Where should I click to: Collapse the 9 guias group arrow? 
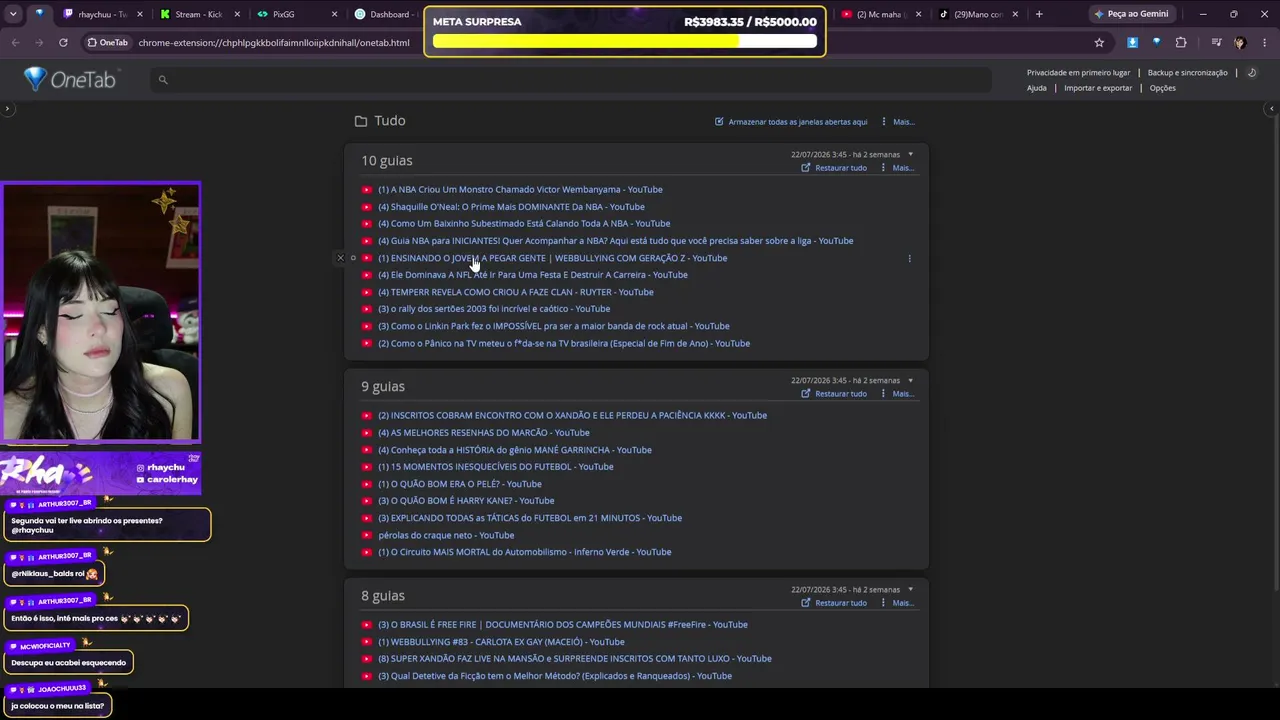pos(910,381)
